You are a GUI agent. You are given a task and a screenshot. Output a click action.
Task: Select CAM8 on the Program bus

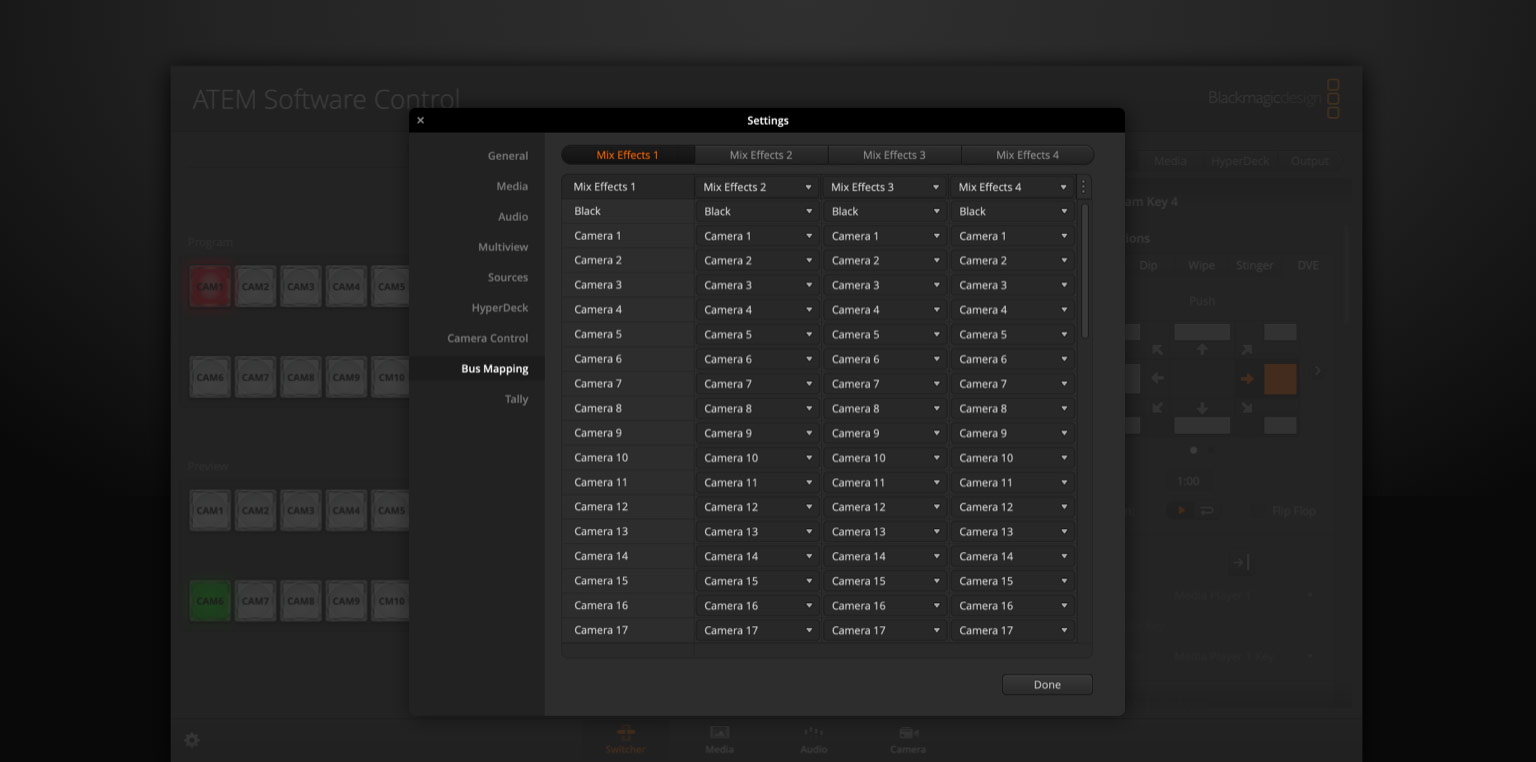(x=301, y=377)
